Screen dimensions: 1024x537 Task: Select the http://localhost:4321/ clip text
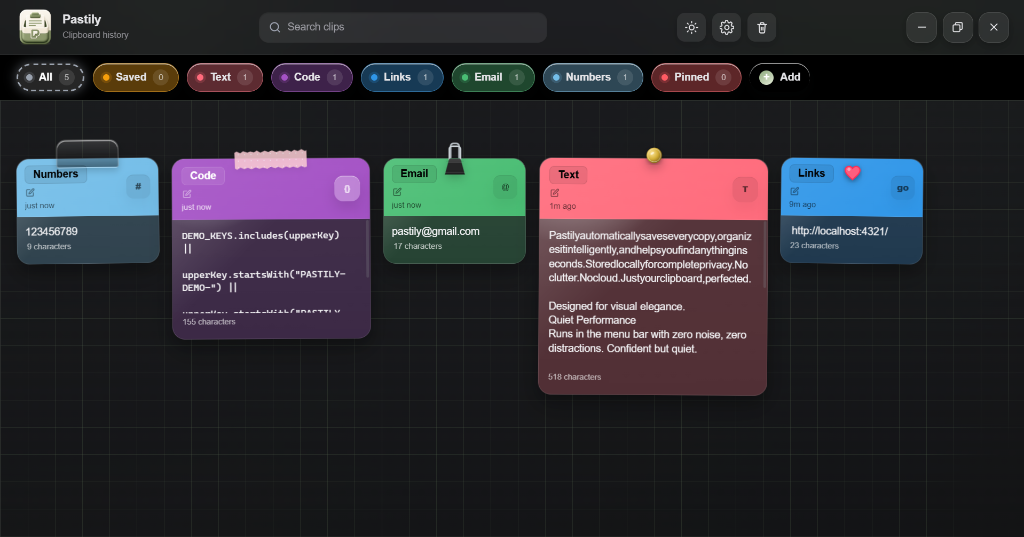(x=840, y=231)
